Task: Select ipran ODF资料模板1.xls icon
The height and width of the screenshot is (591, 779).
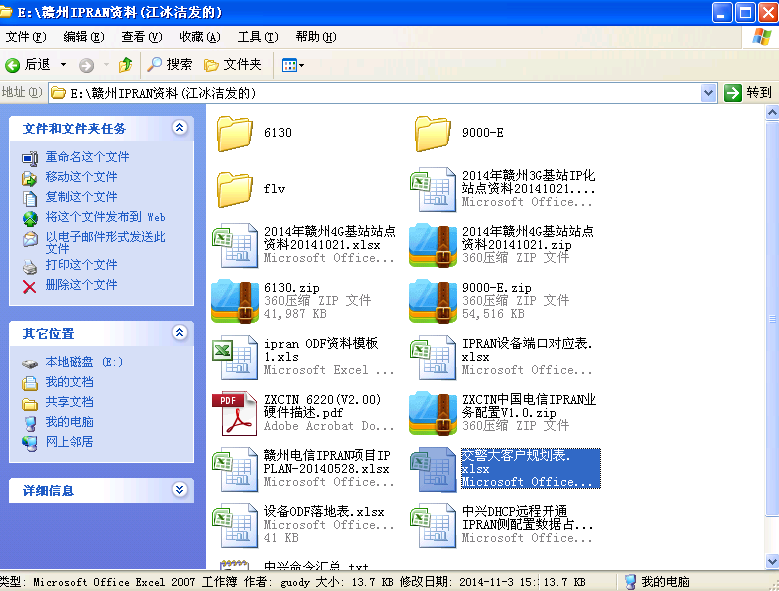Action: (x=234, y=358)
